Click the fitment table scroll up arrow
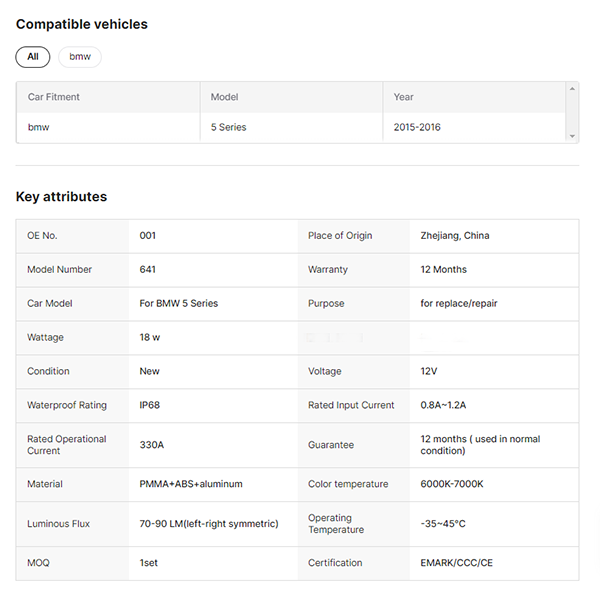600x600 pixels. click(572, 89)
